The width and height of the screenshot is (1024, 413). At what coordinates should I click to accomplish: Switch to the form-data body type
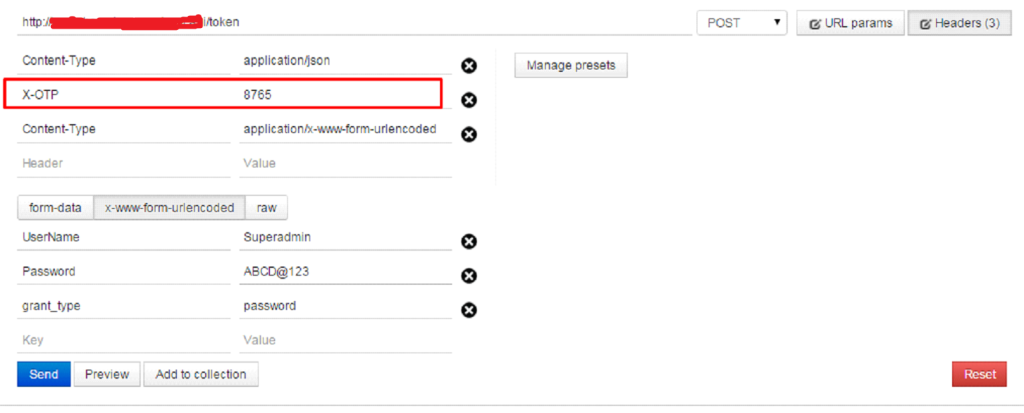pos(56,208)
